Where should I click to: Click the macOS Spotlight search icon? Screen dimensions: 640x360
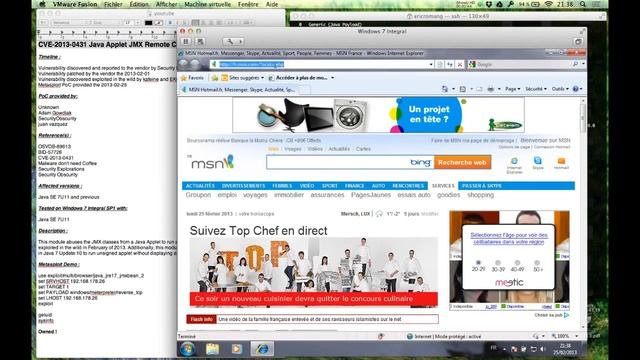coord(583,4)
